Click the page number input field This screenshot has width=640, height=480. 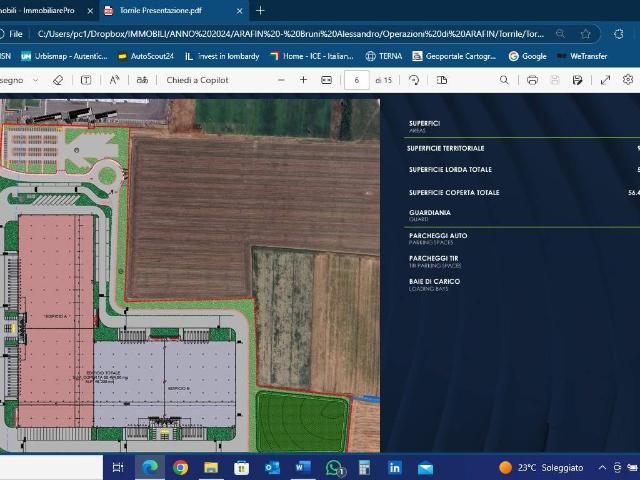[357, 80]
